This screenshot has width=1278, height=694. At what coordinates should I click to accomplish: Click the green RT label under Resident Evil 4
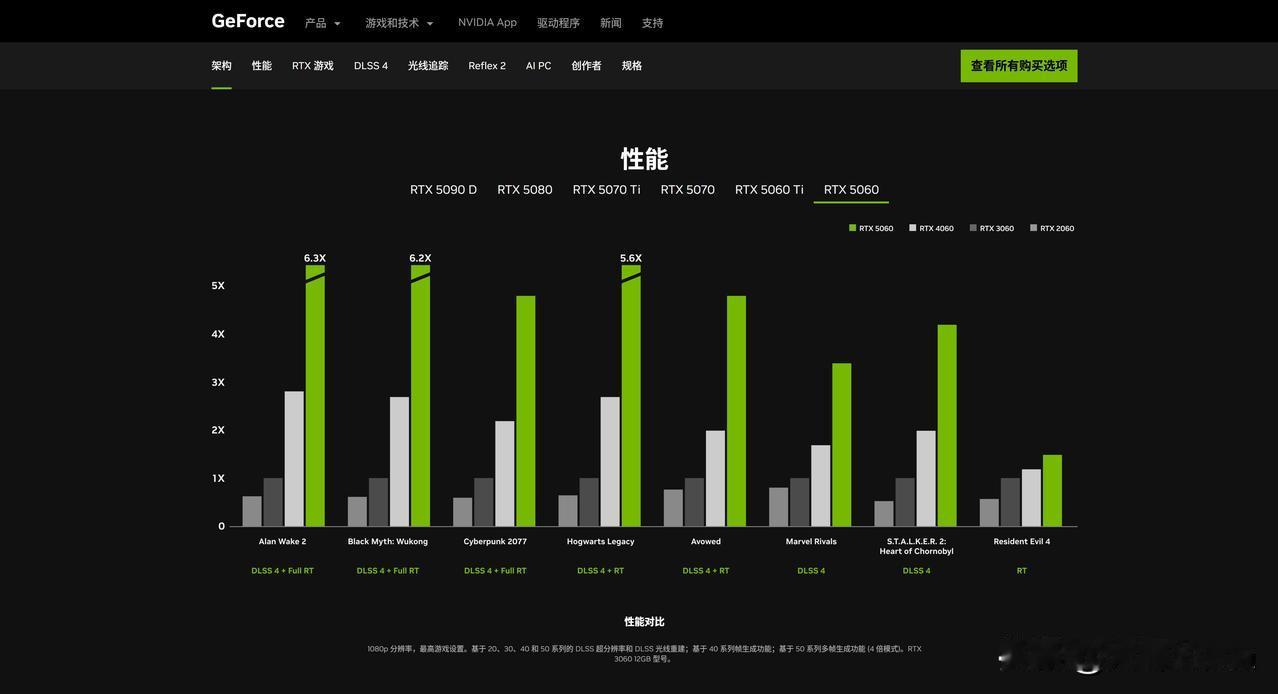[1022, 571]
